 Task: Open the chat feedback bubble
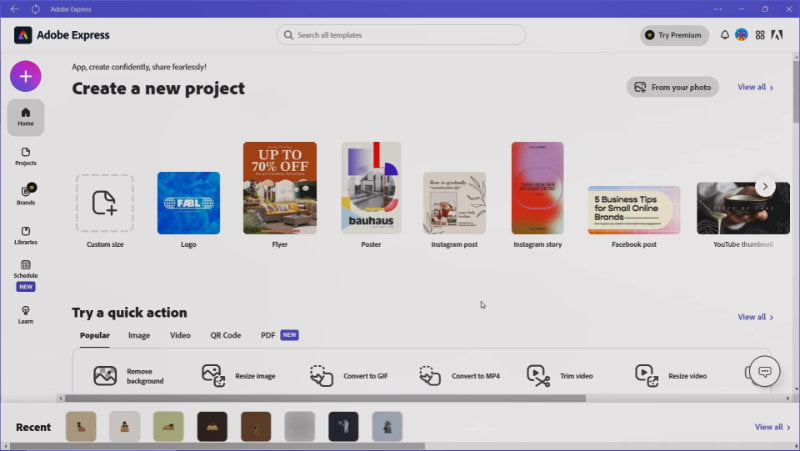[x=764, y=371]
